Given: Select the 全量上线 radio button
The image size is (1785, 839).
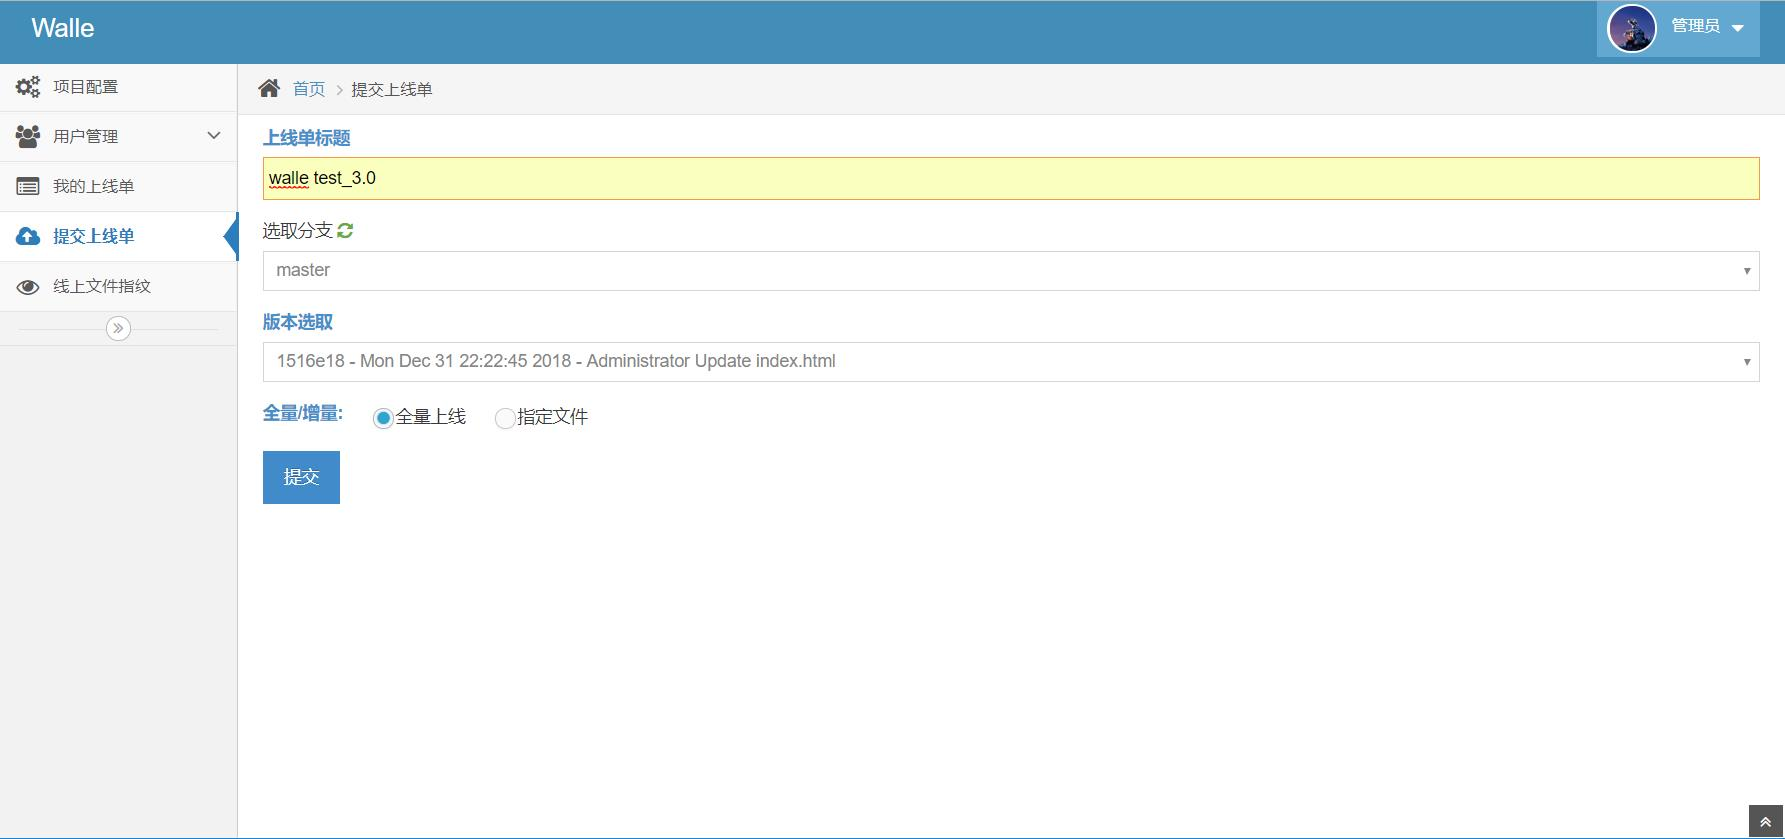Looking at the screenshot, I should (x=383, y=418).
